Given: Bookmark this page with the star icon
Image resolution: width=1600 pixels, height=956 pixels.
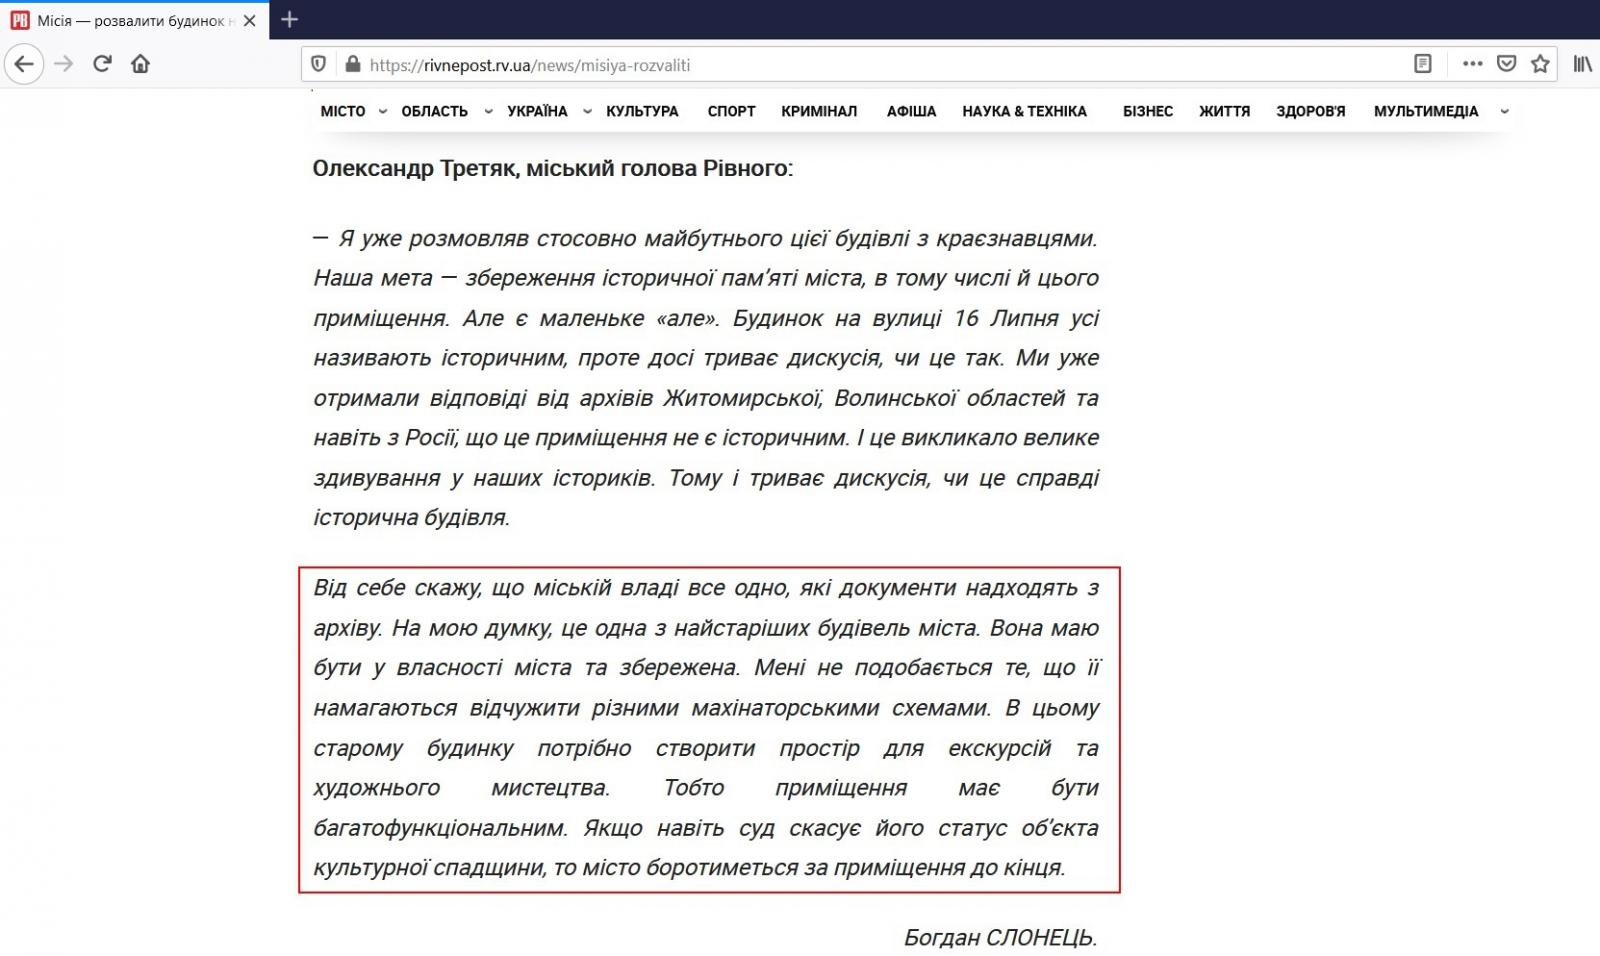Looking at the screenshot, I should (x=1540, y=64).
